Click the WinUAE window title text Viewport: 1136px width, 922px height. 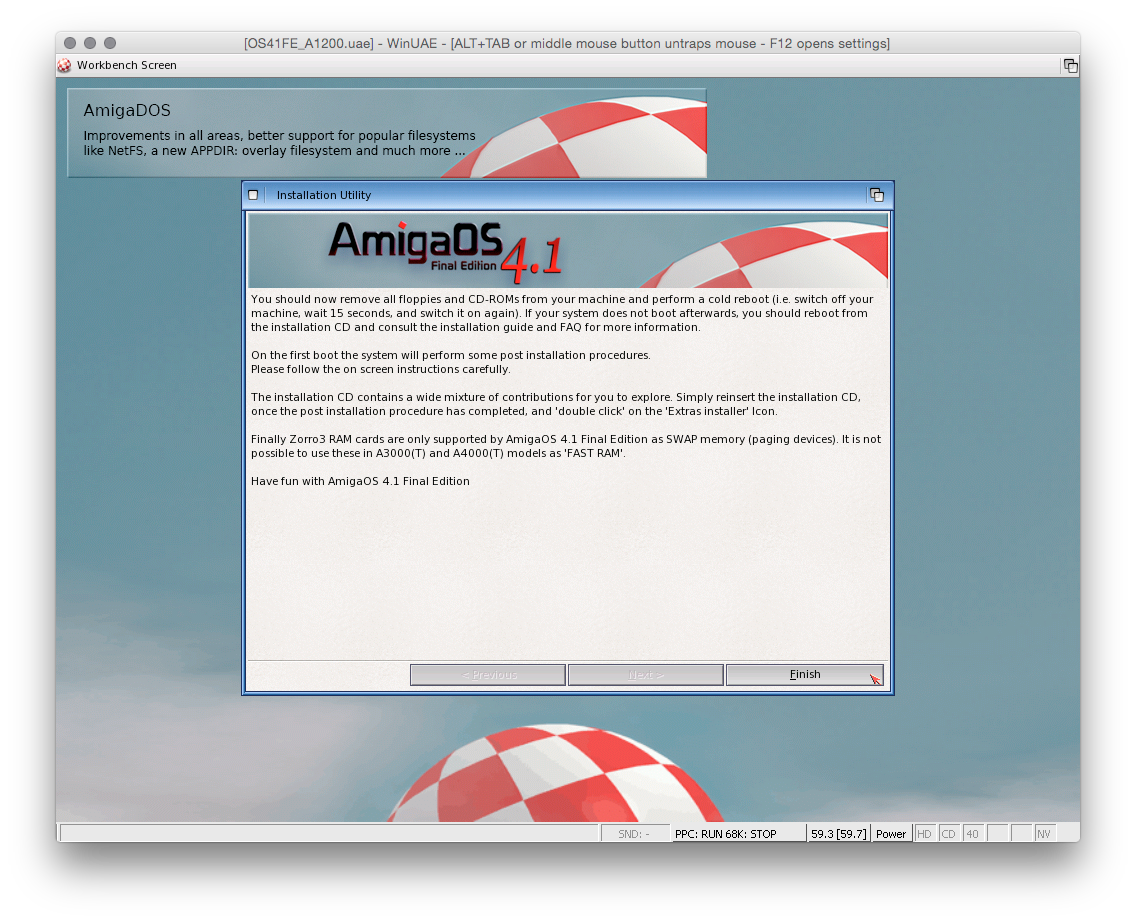click(x=567, y=43)
